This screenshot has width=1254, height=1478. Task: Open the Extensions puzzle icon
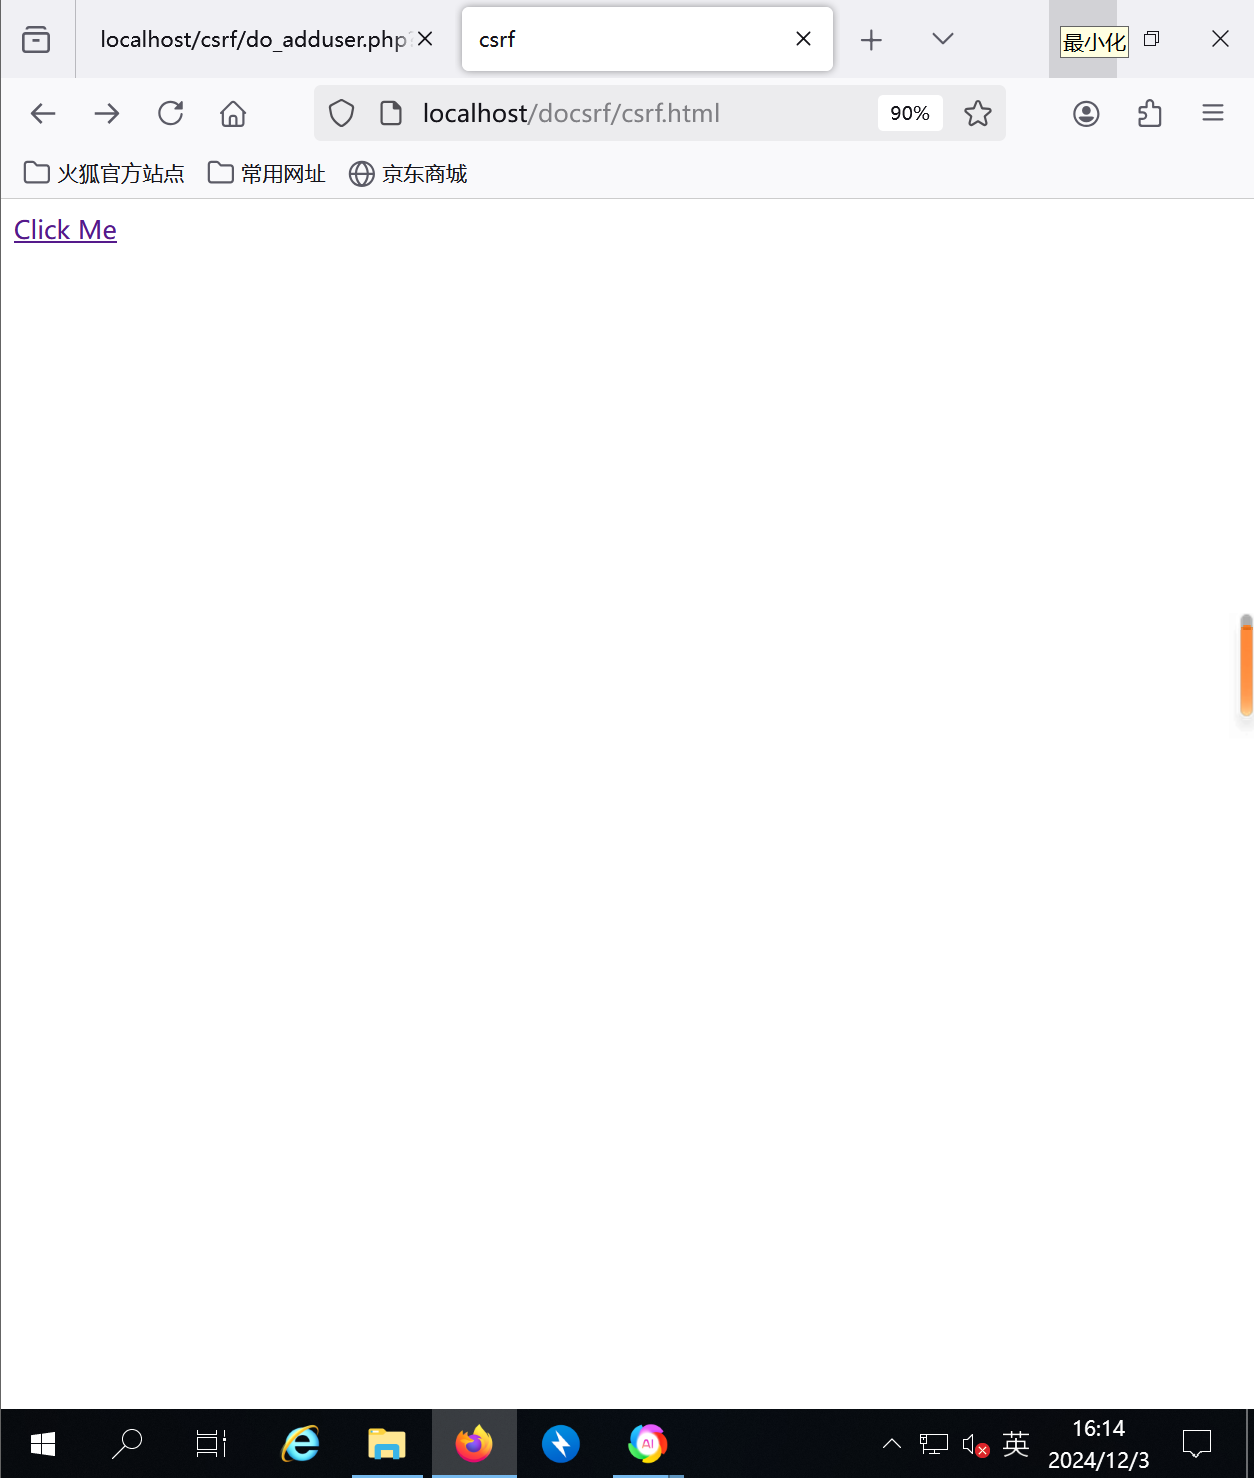pyautogui.click(x=1149, y=114)
